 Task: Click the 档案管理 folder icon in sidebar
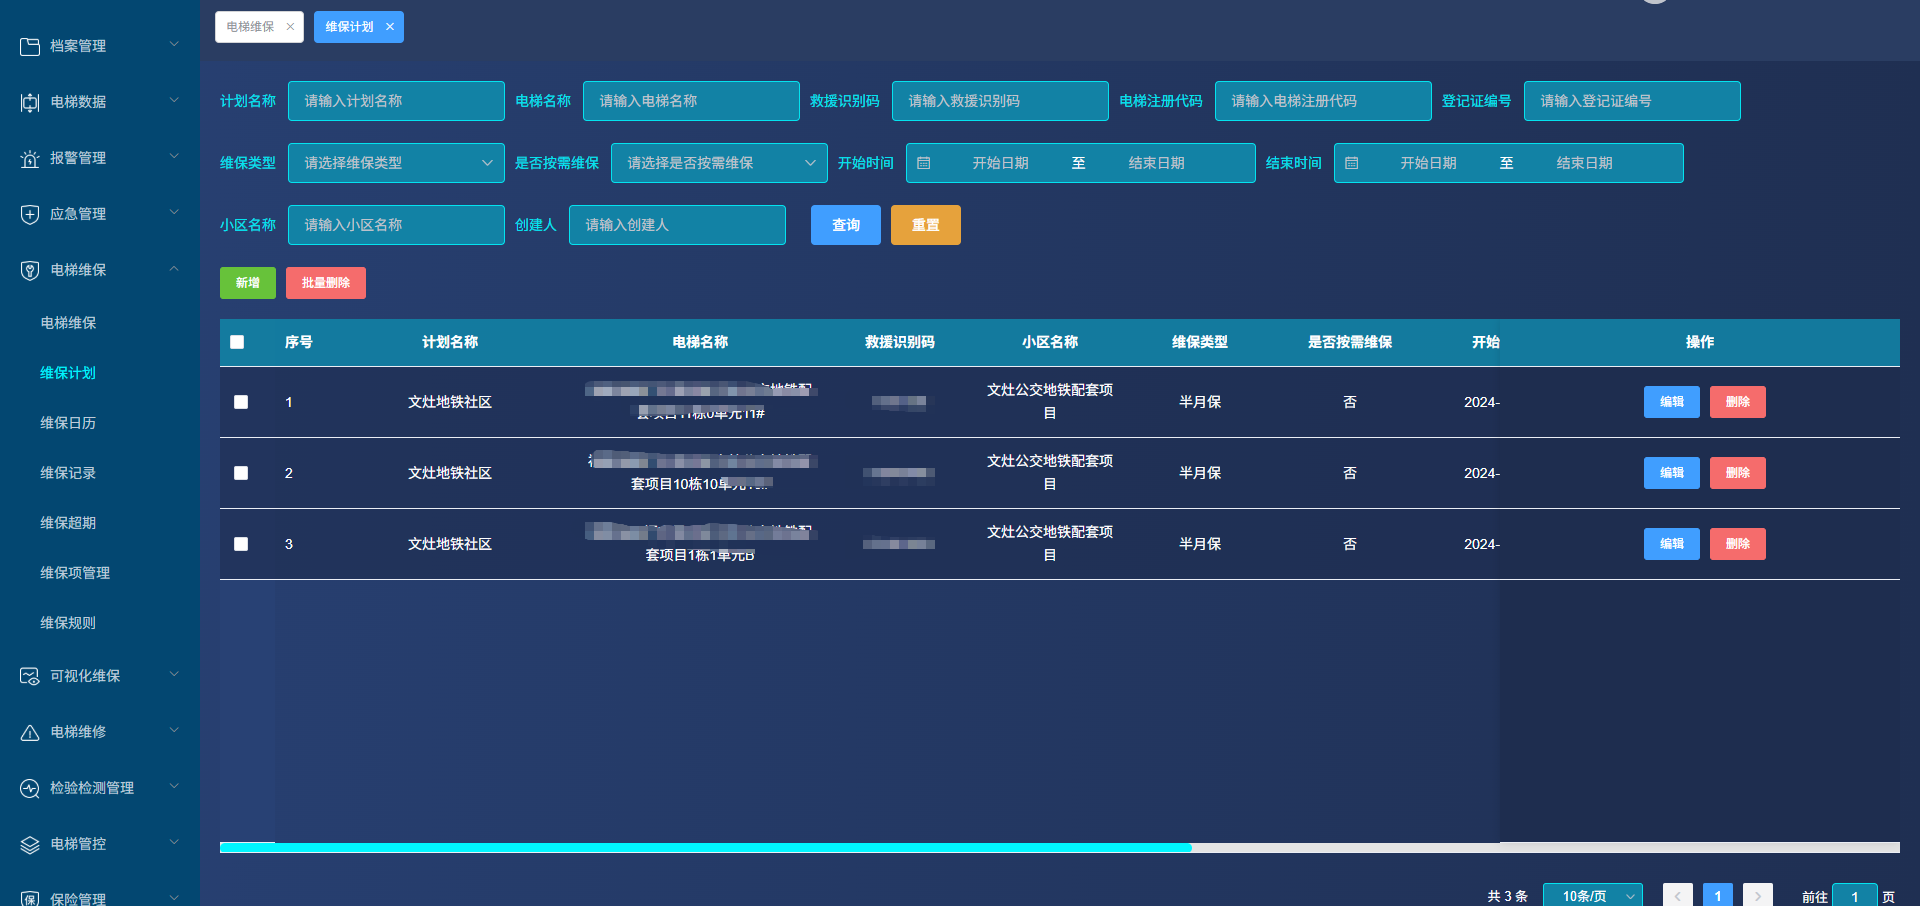pyautogui.click(x=30, y=46)
